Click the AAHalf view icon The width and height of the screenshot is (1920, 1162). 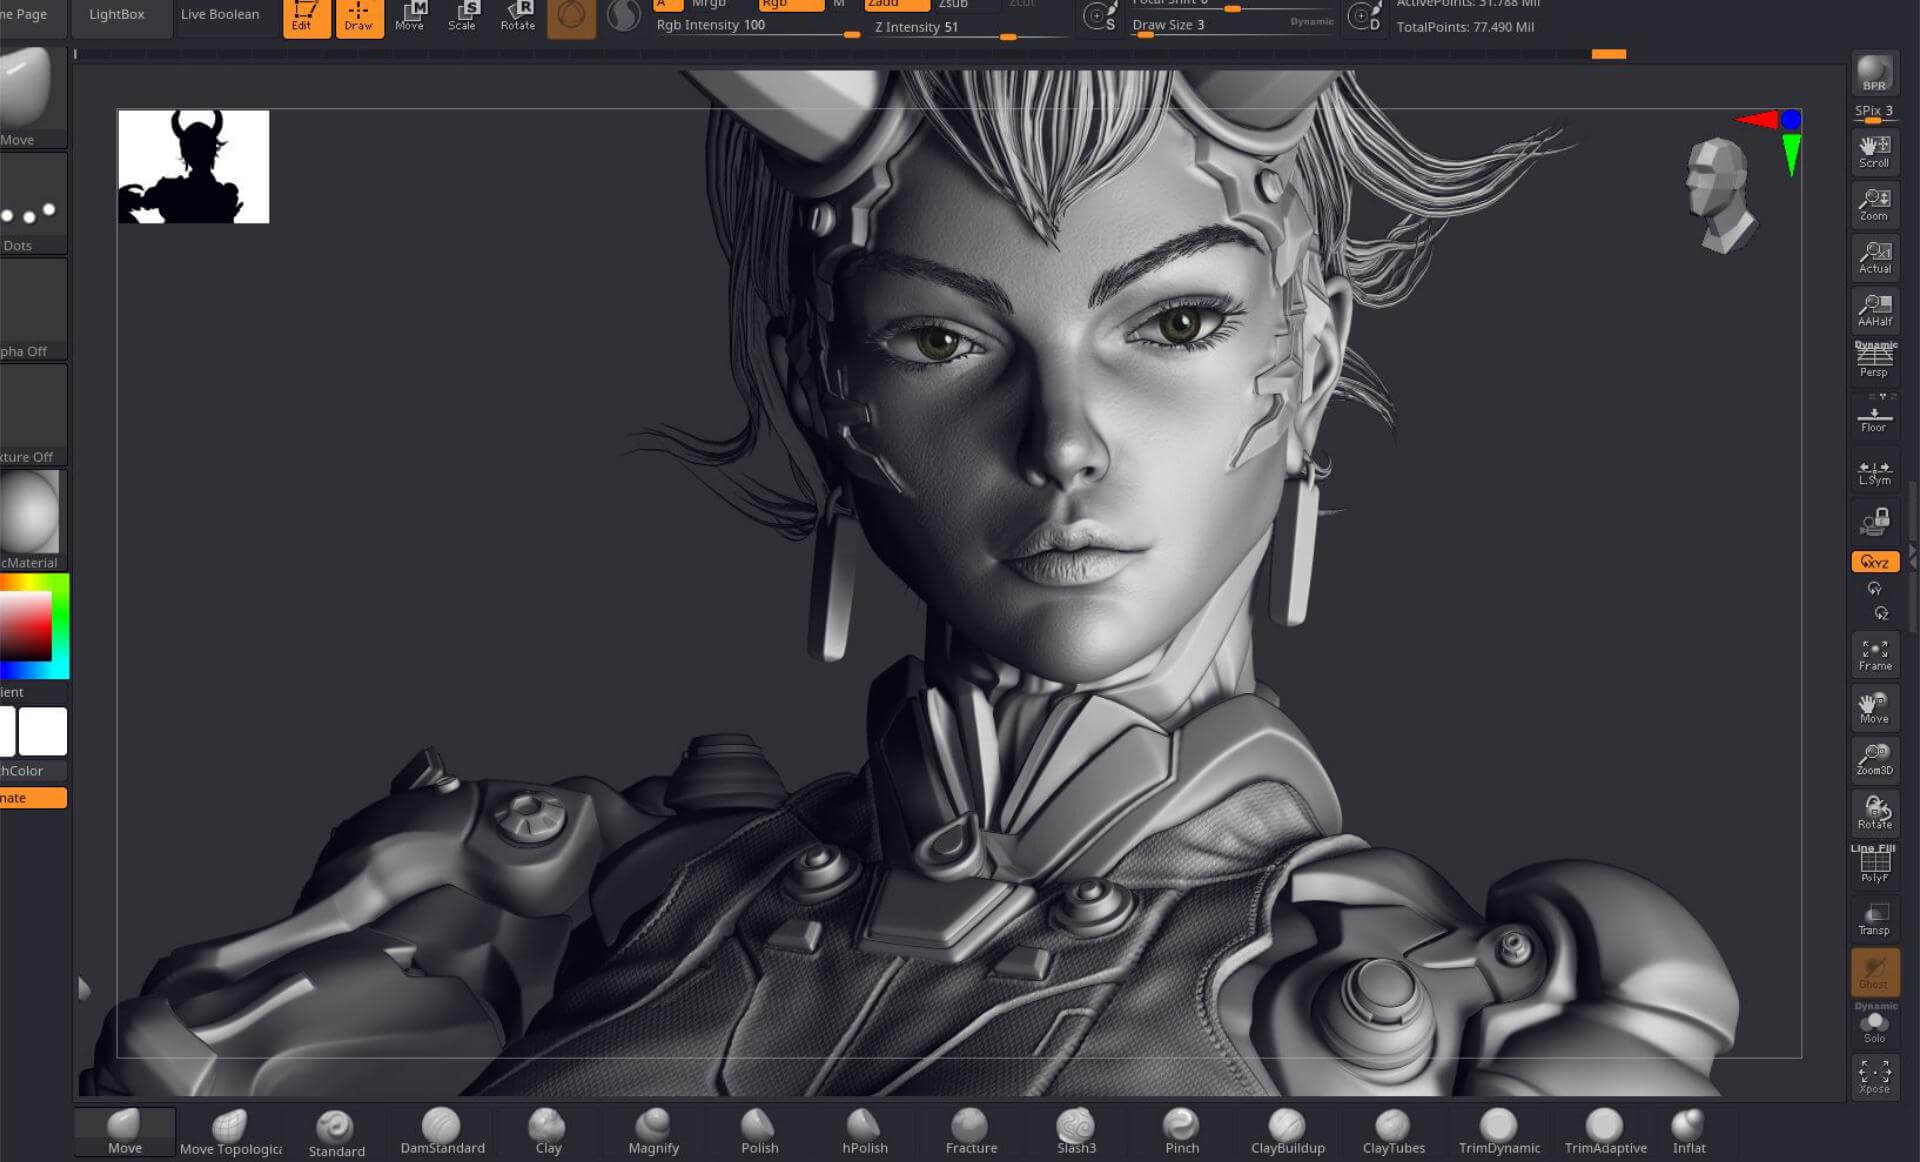(x=1874, y=311)
